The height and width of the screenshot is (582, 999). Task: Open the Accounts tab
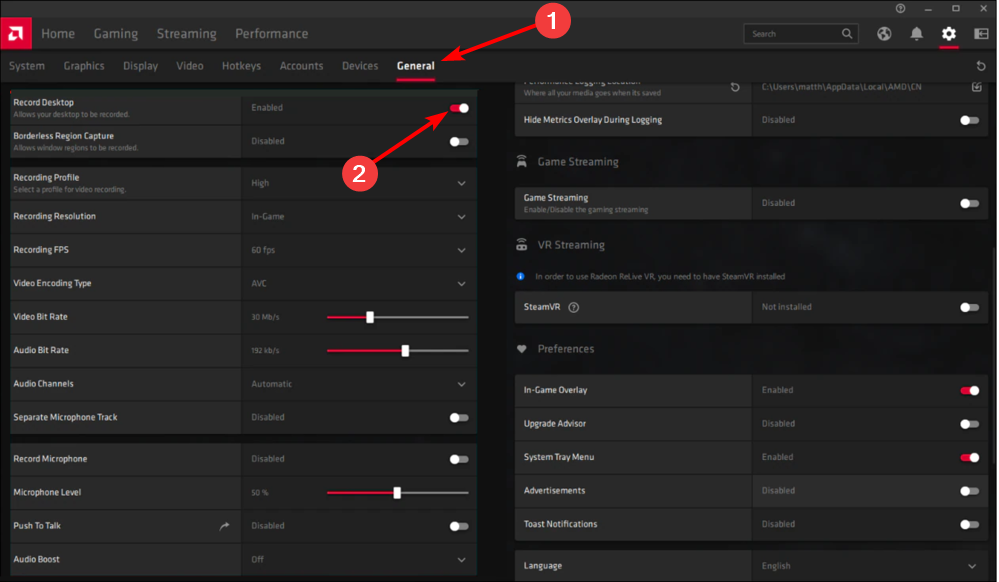(301, 66)
